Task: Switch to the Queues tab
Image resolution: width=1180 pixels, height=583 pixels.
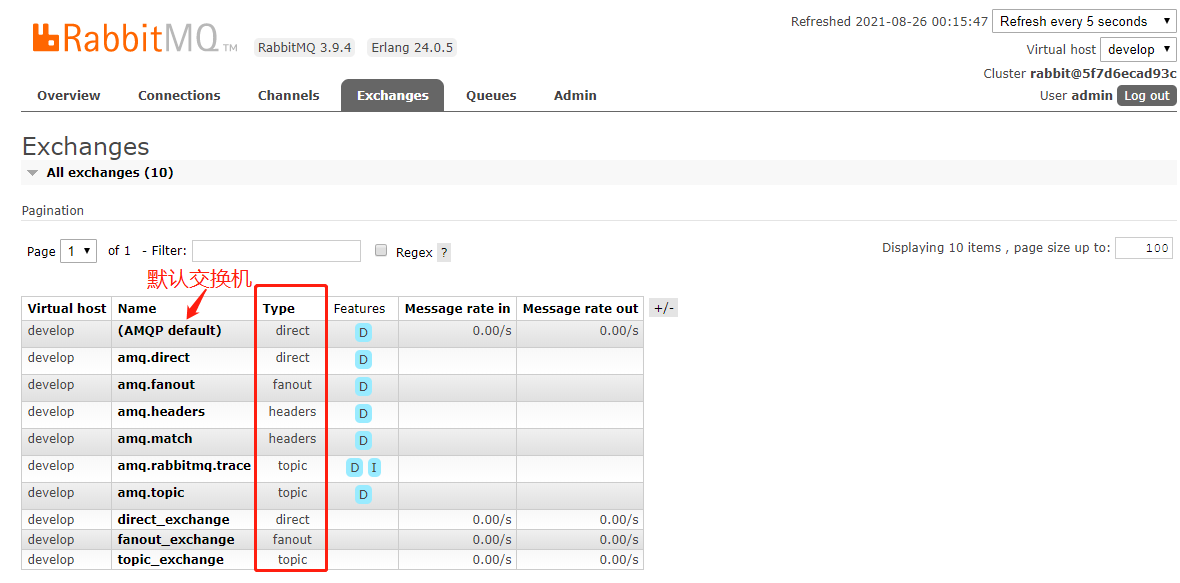Action: 491,96
